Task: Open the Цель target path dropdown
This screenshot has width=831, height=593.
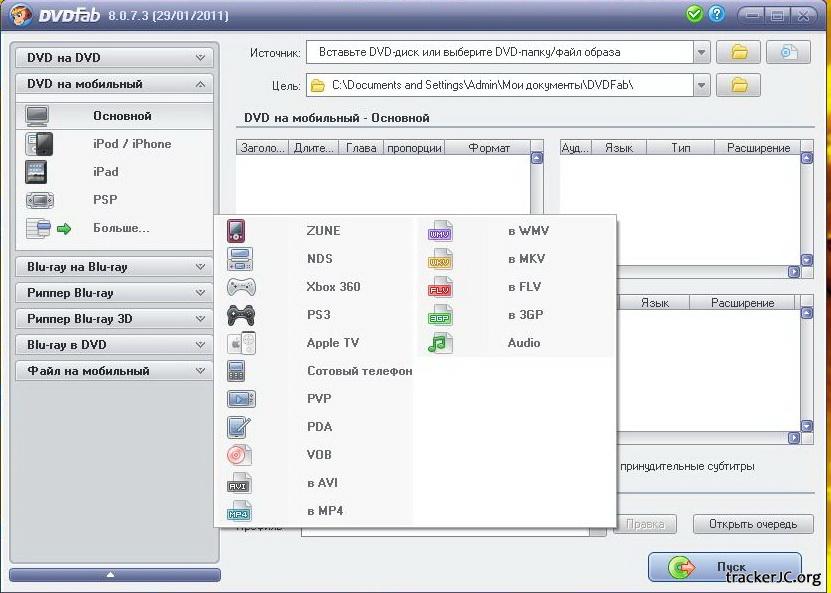Action: click(701, 86)
